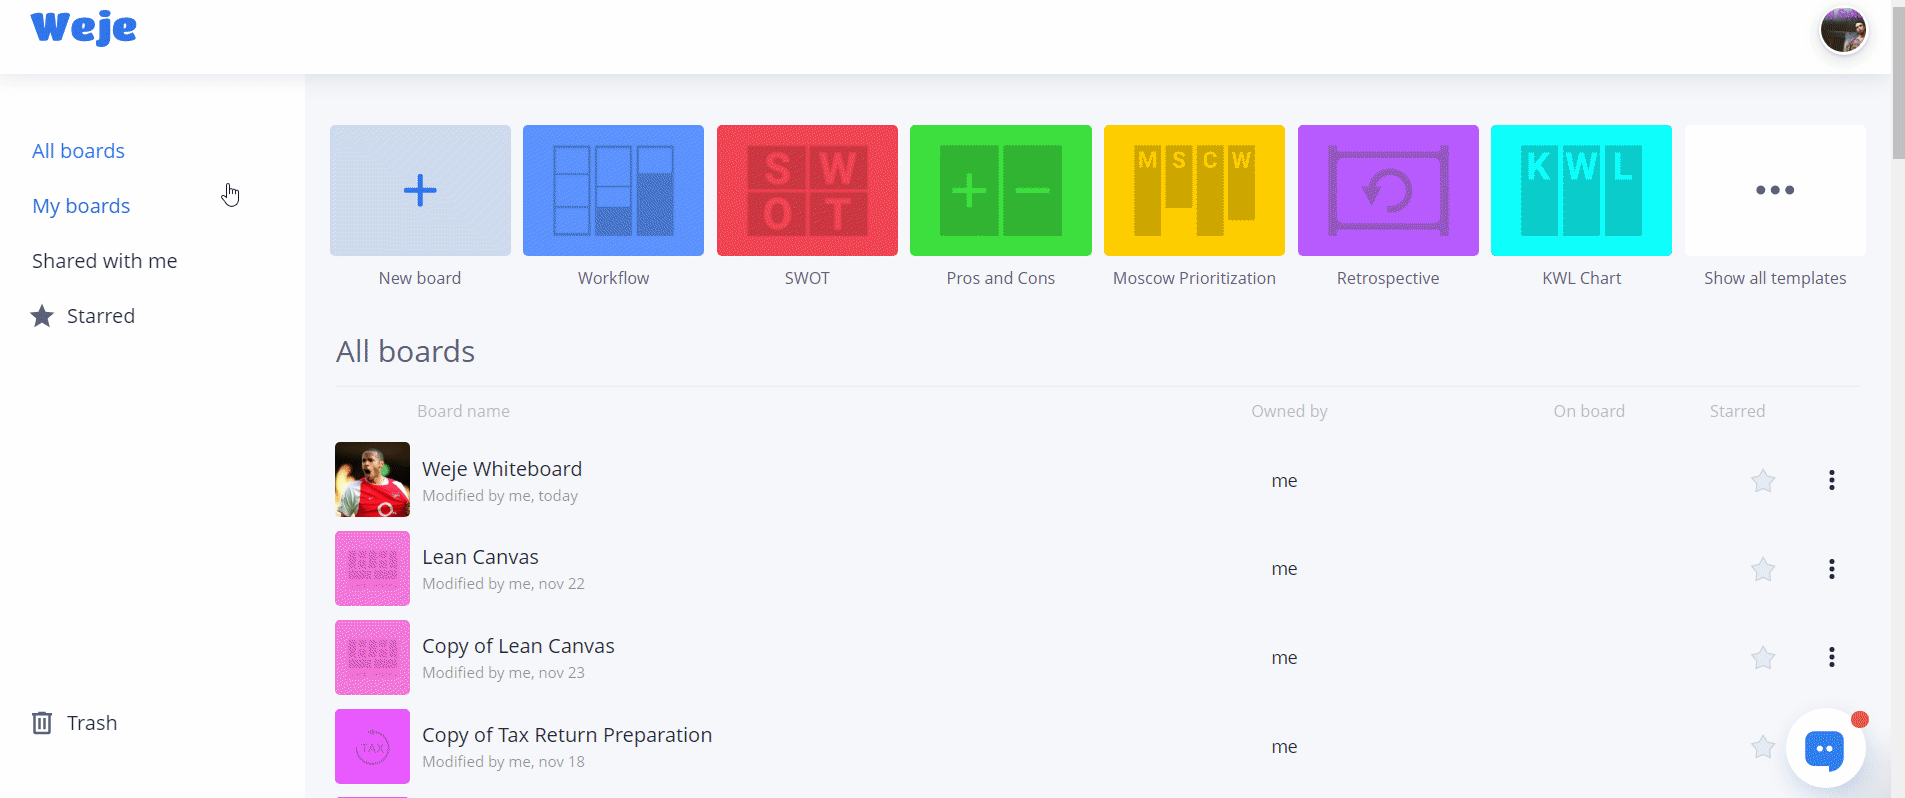Star the Lean Canvas board
1905x798 pixels.
(x=1763, y=569)
